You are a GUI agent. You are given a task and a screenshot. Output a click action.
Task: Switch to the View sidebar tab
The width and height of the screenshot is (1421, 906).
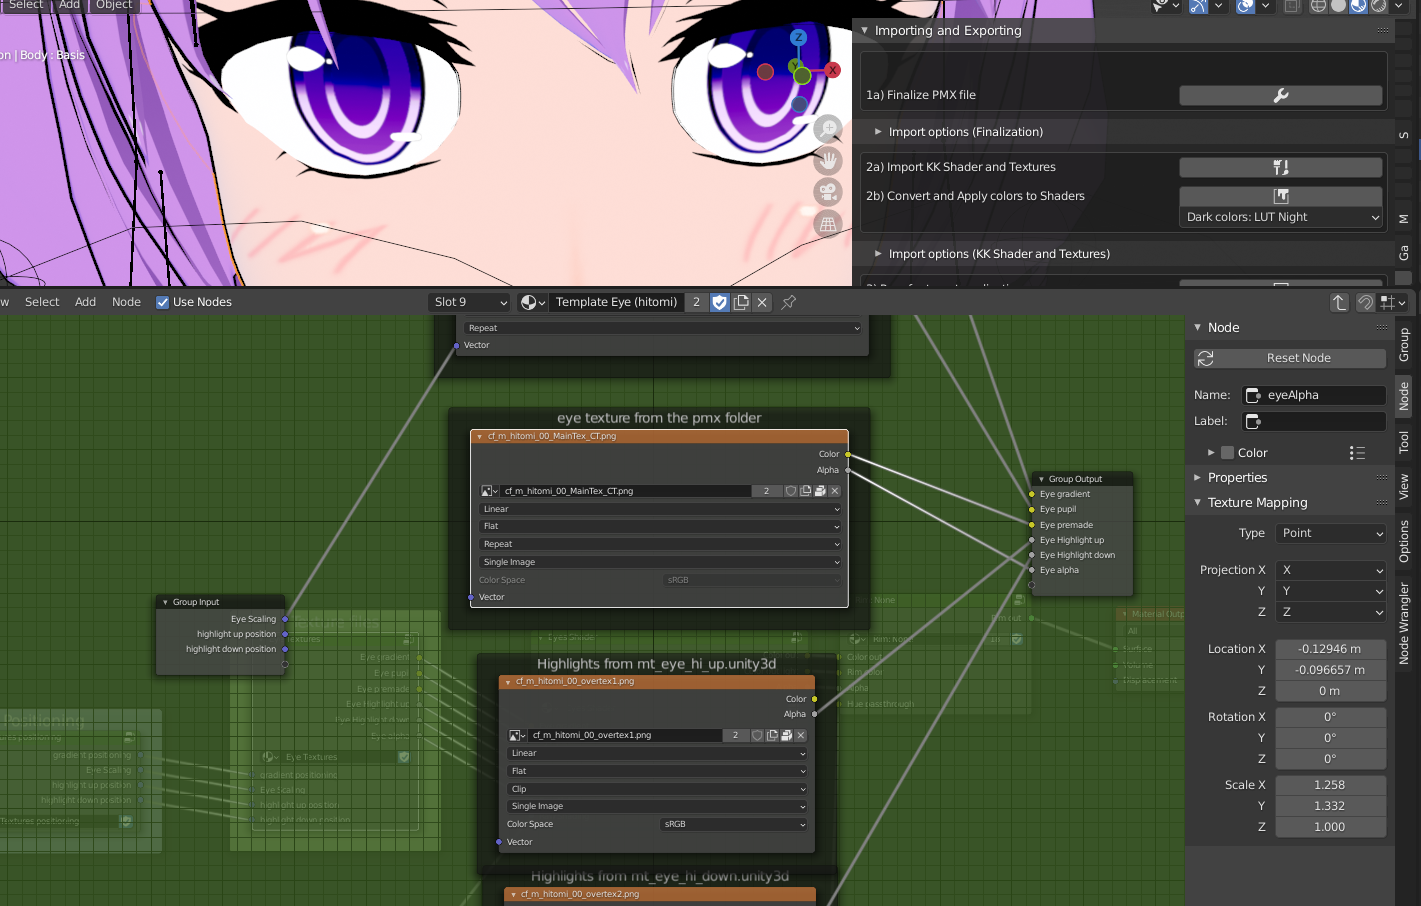[1404, 487]
